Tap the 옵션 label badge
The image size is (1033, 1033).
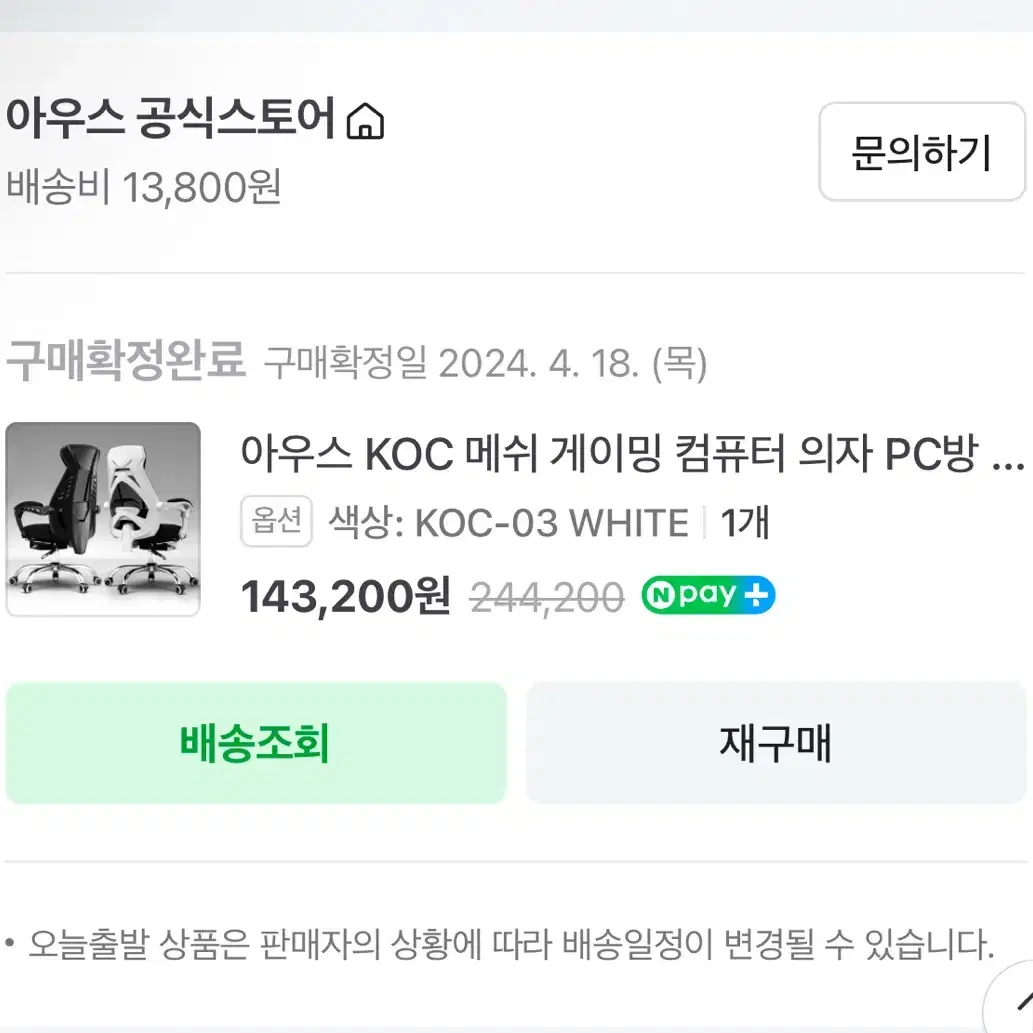(x=276, y=521)
